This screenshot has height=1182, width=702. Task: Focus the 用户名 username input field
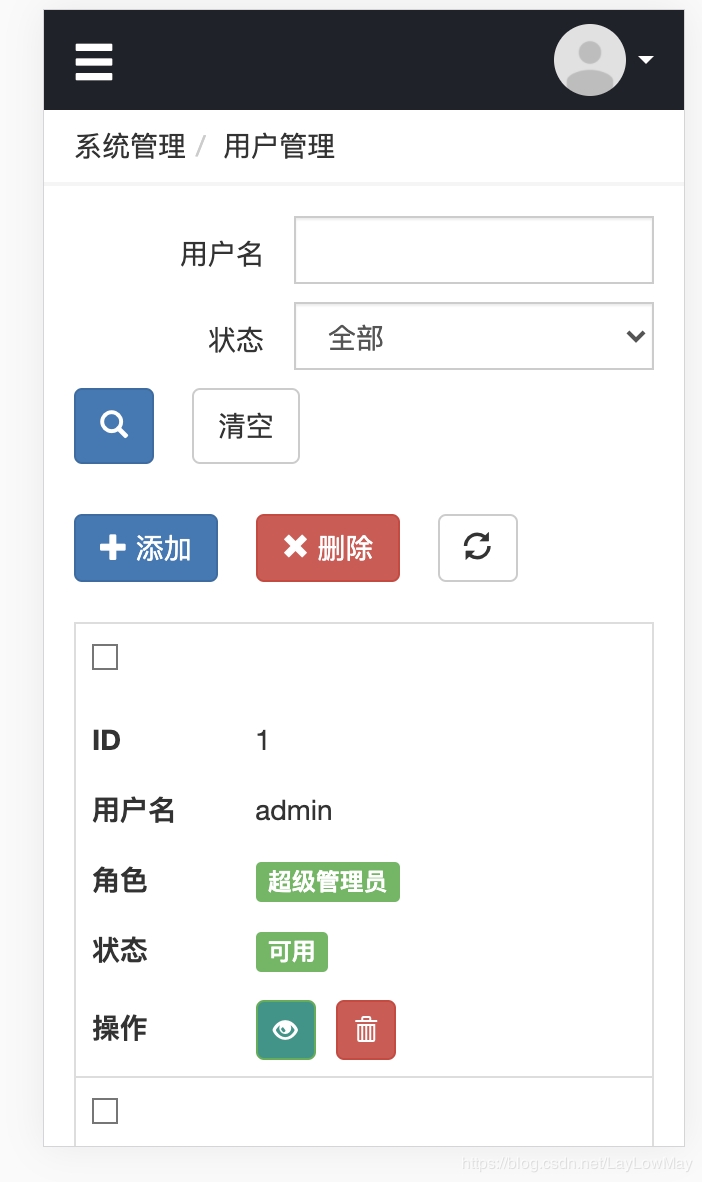point(474,250)
